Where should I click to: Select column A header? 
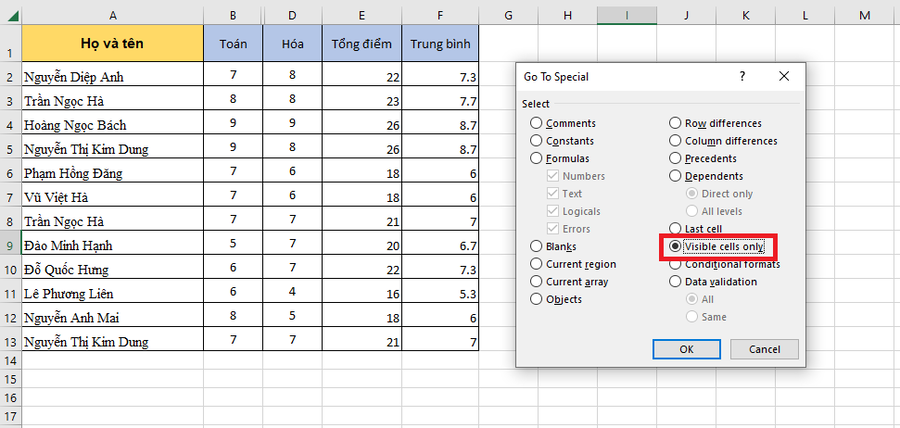click(112, 15)
